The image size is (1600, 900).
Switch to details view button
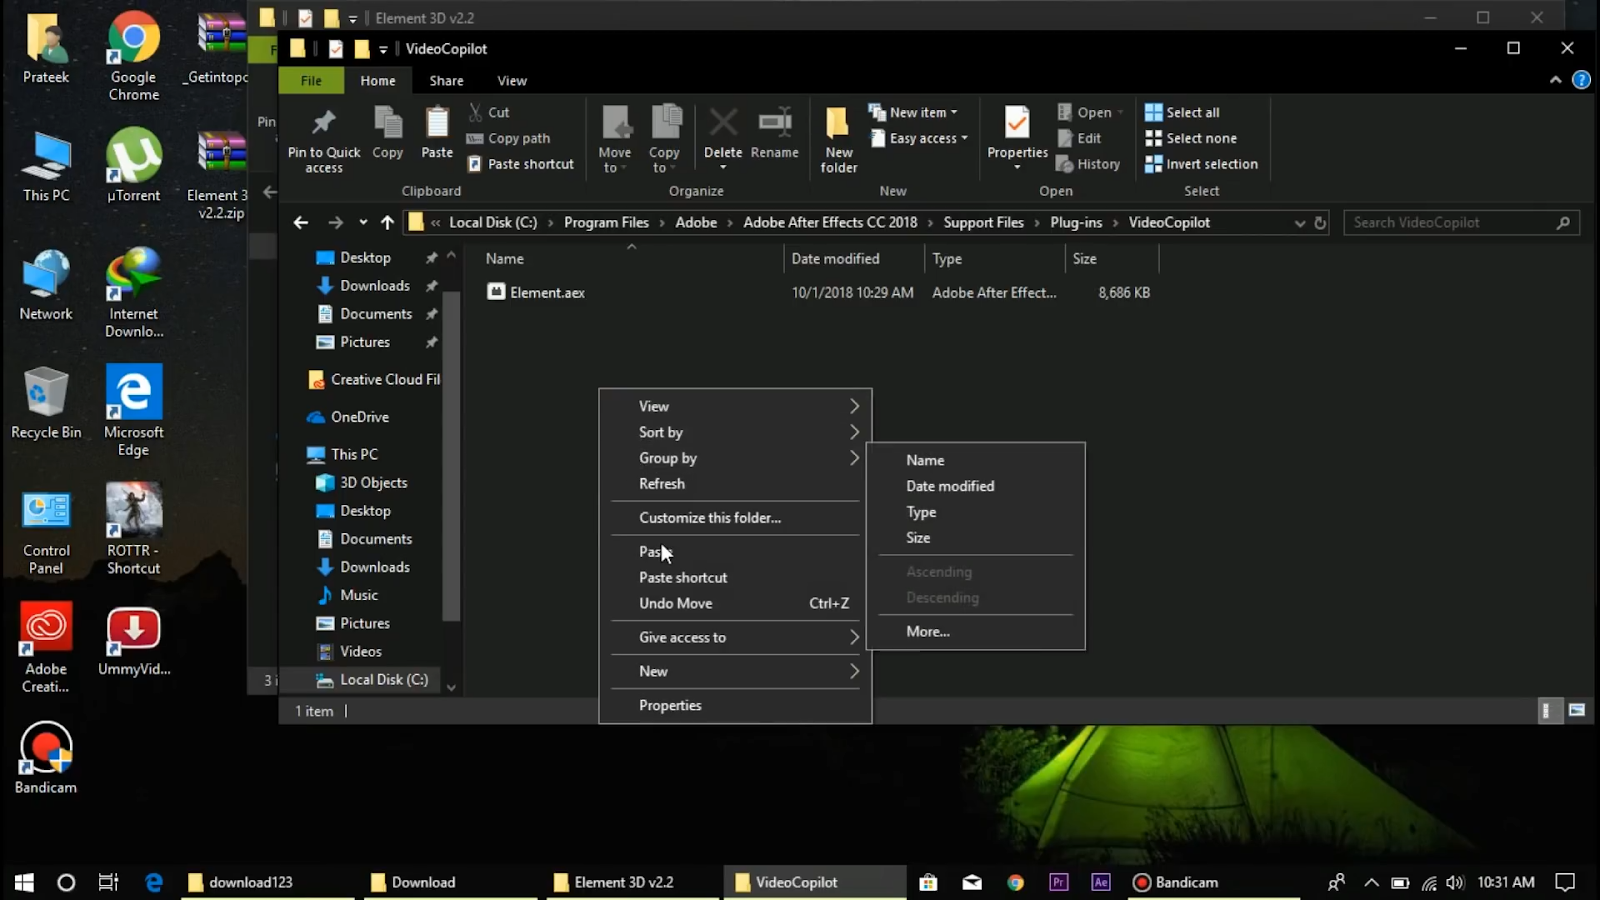(x=1547, y=710)
